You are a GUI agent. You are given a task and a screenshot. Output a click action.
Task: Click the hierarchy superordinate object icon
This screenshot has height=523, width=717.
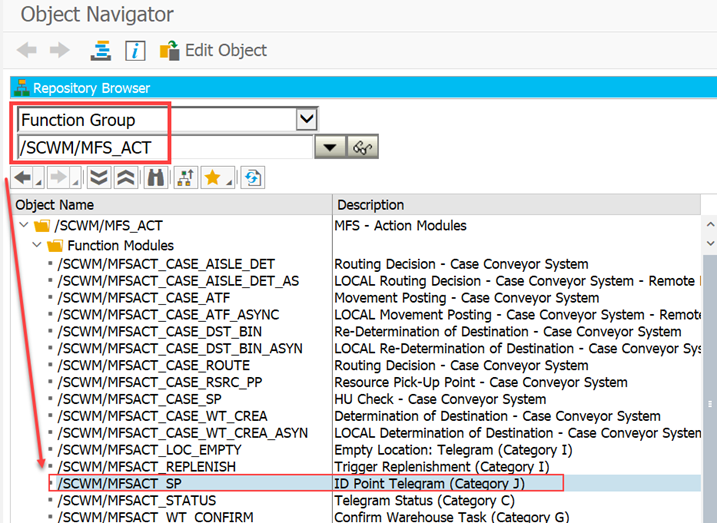click(x=186, y=177)
